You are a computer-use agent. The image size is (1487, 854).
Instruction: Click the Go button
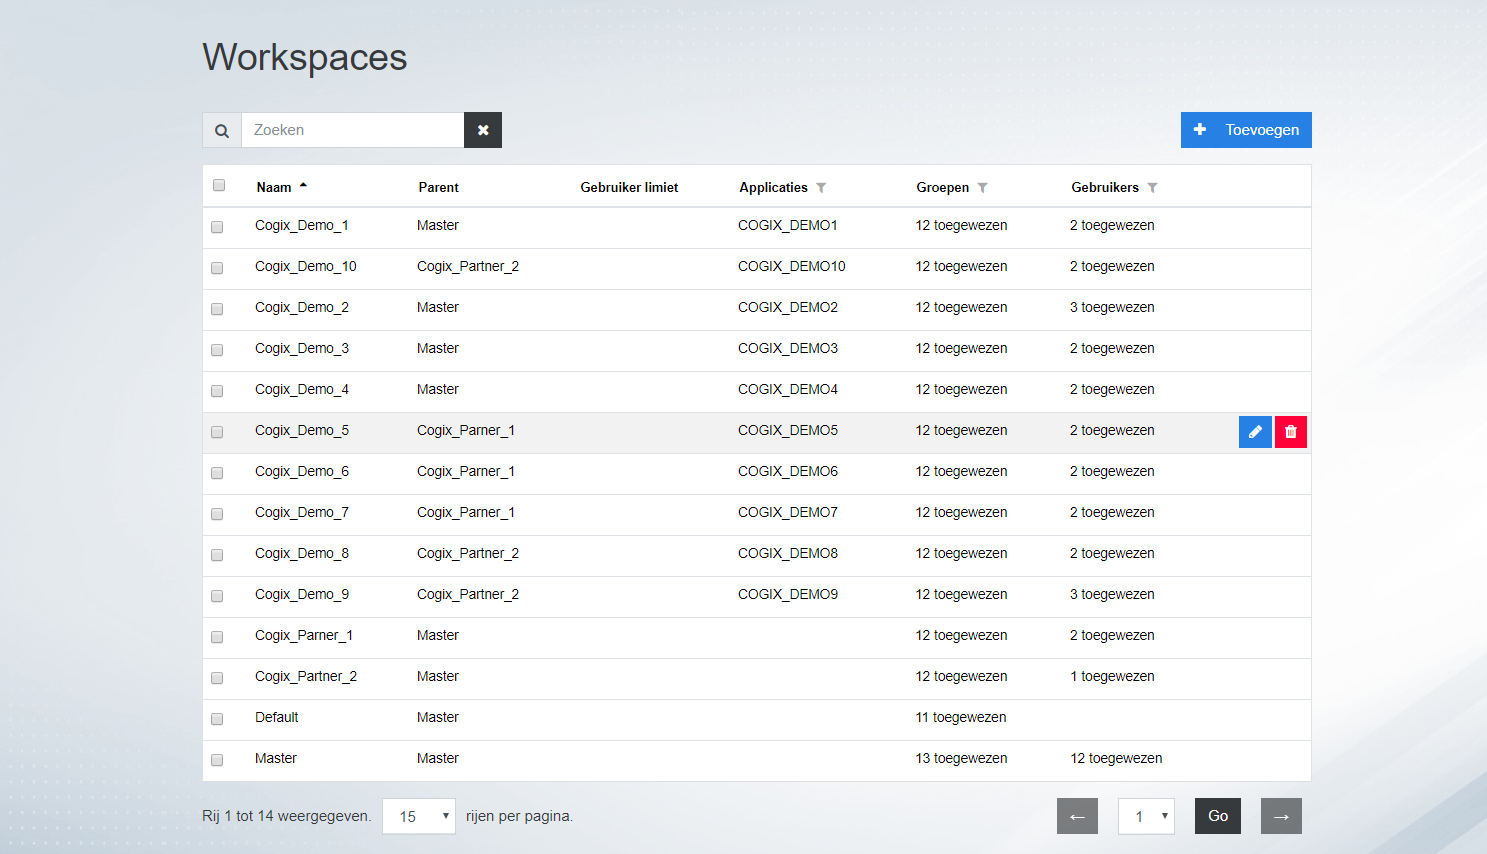point(1218,816)
